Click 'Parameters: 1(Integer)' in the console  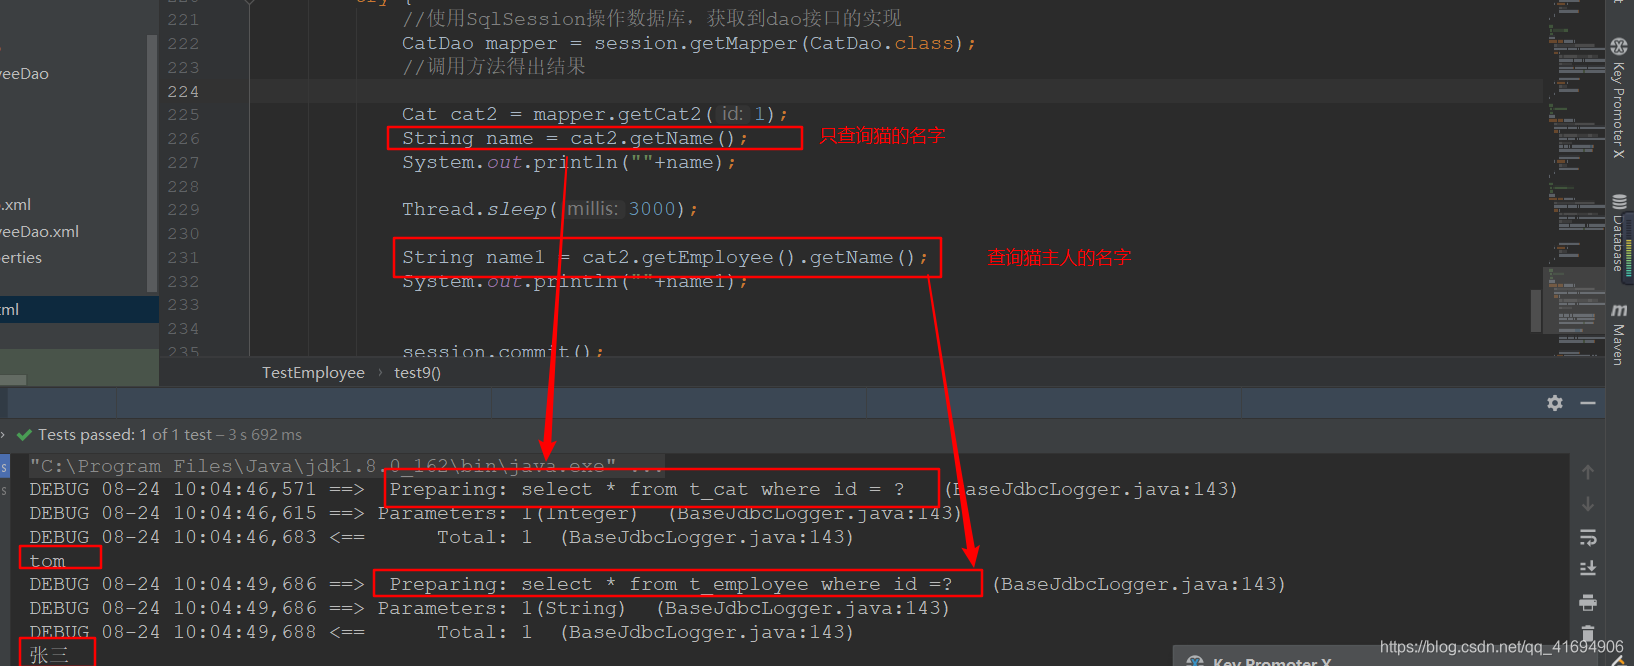[x=507, y=513]
